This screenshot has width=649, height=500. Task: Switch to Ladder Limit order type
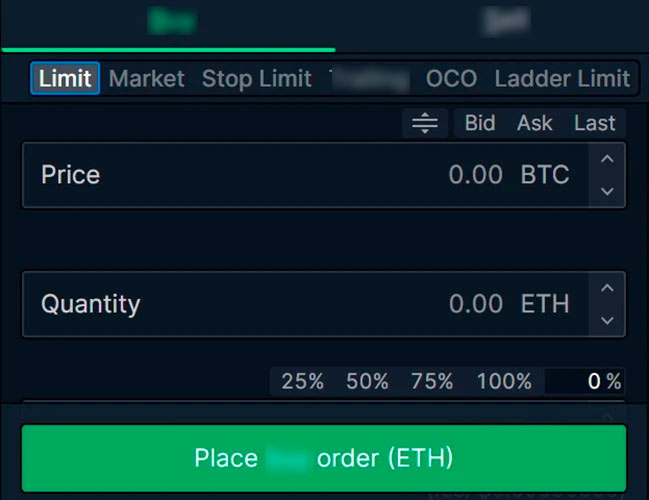(562, 78)
